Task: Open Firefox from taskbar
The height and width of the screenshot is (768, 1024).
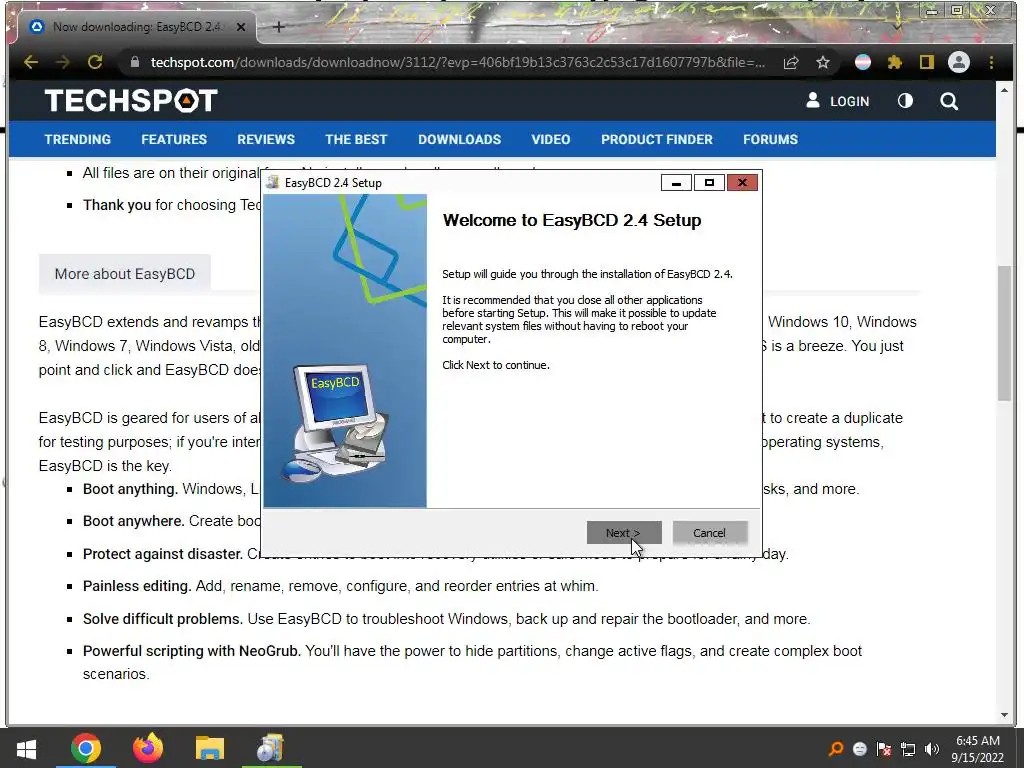Action: (148, 748)
